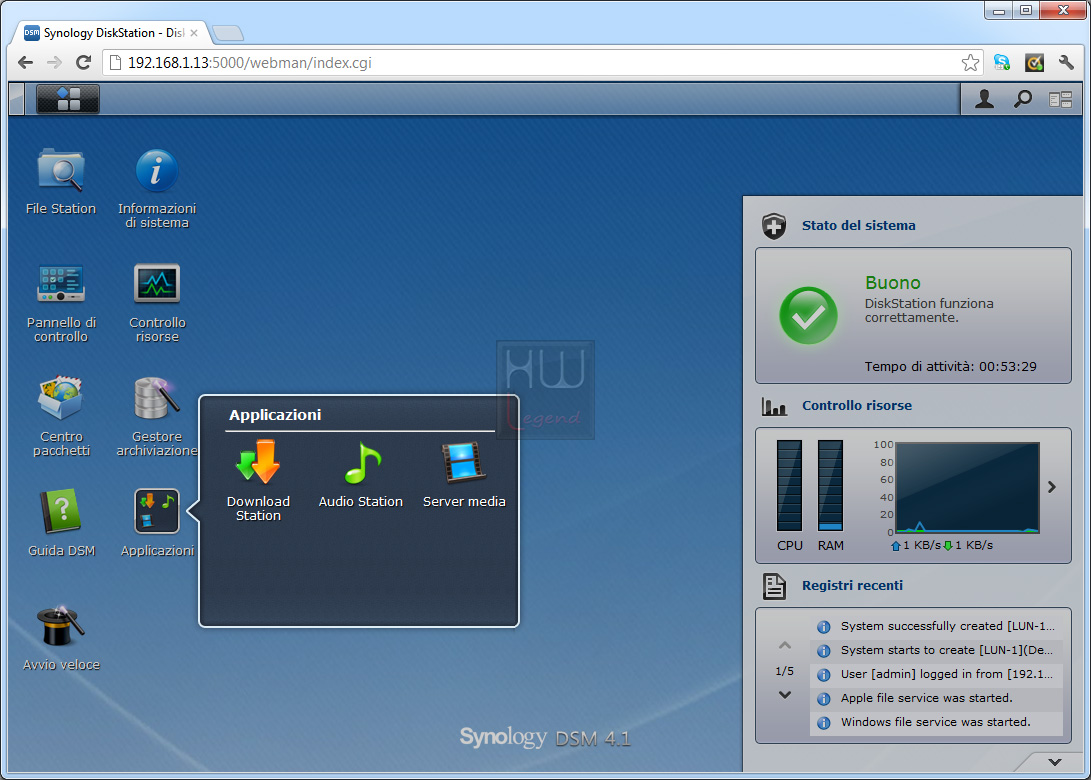Open the user account options icon
The height and width of the screenshot is (780, 1091).
click(984, 100)
